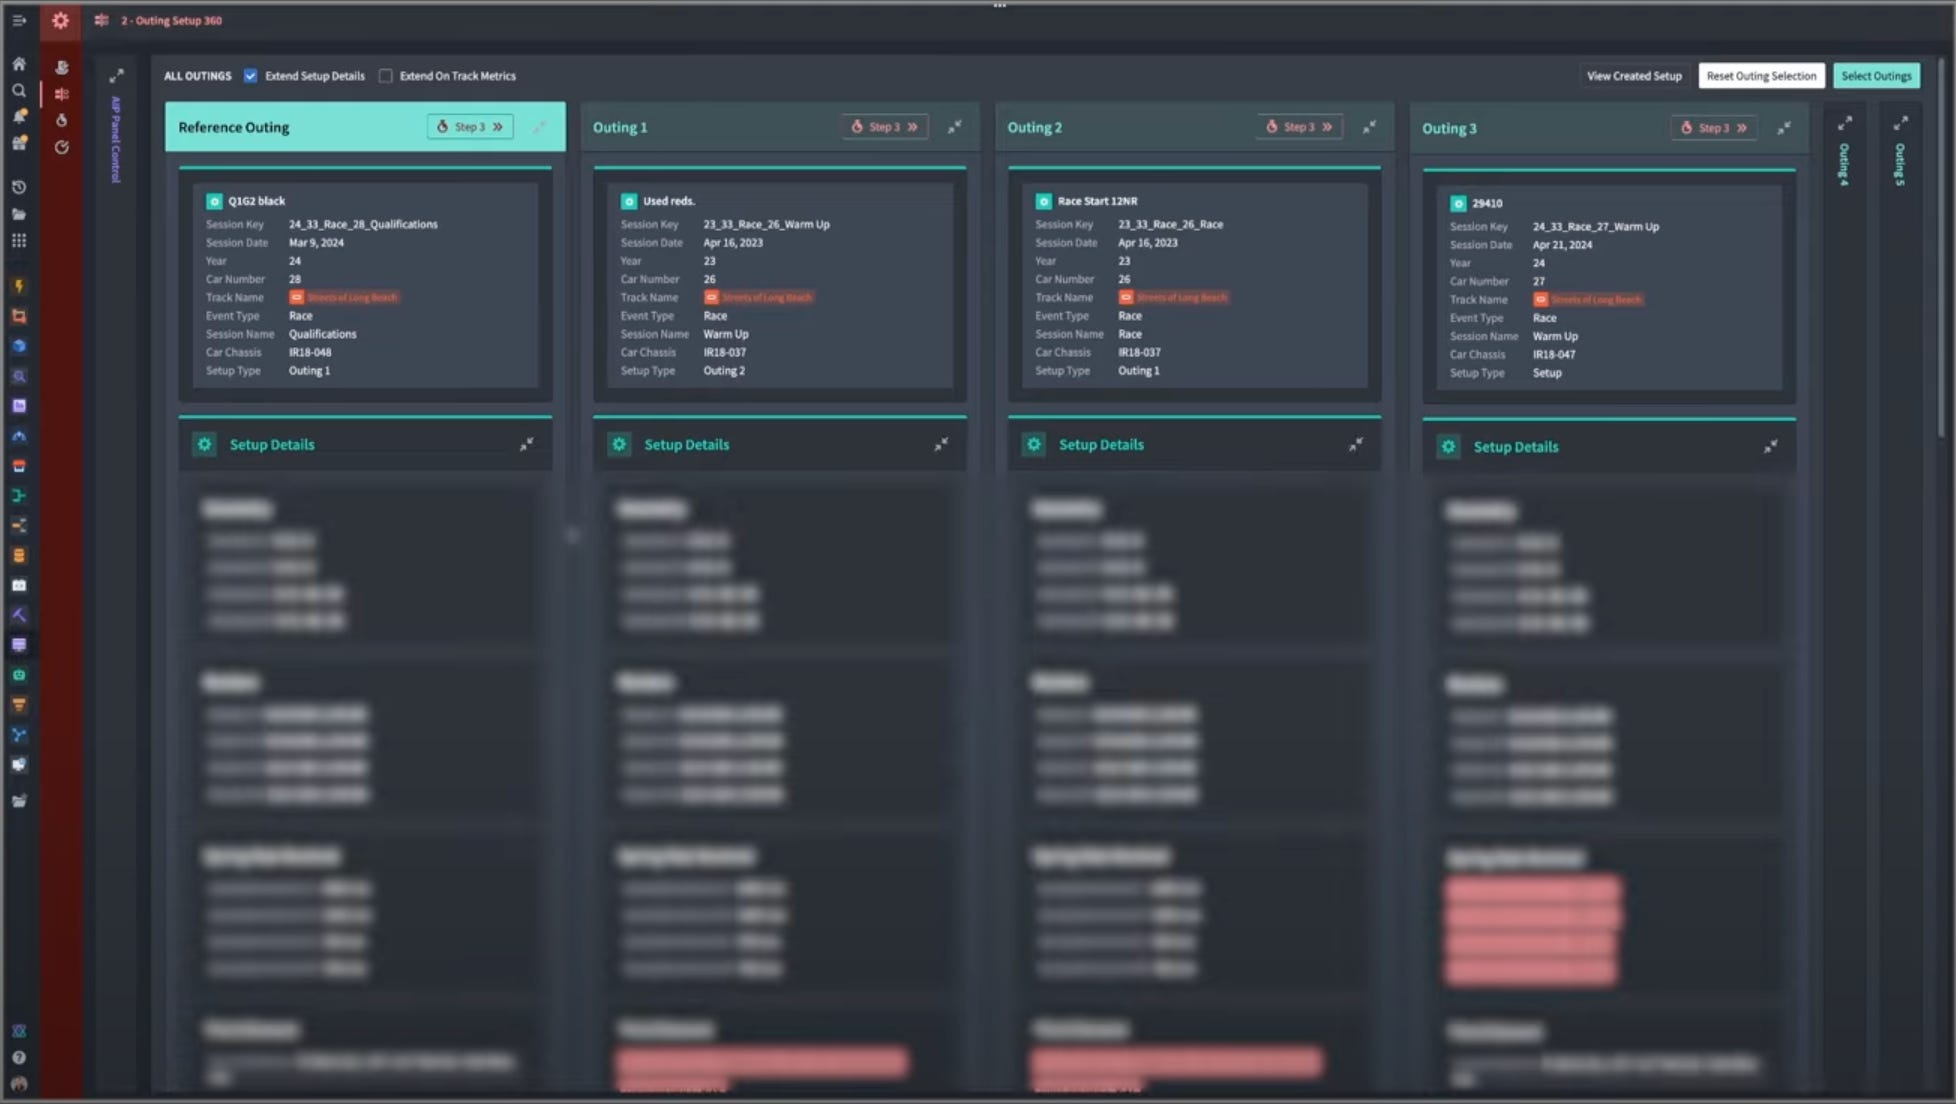1956x1104 pixels.
Task: Click Step 3 button on Outing 3
Action: click(x=1714, y=128)
